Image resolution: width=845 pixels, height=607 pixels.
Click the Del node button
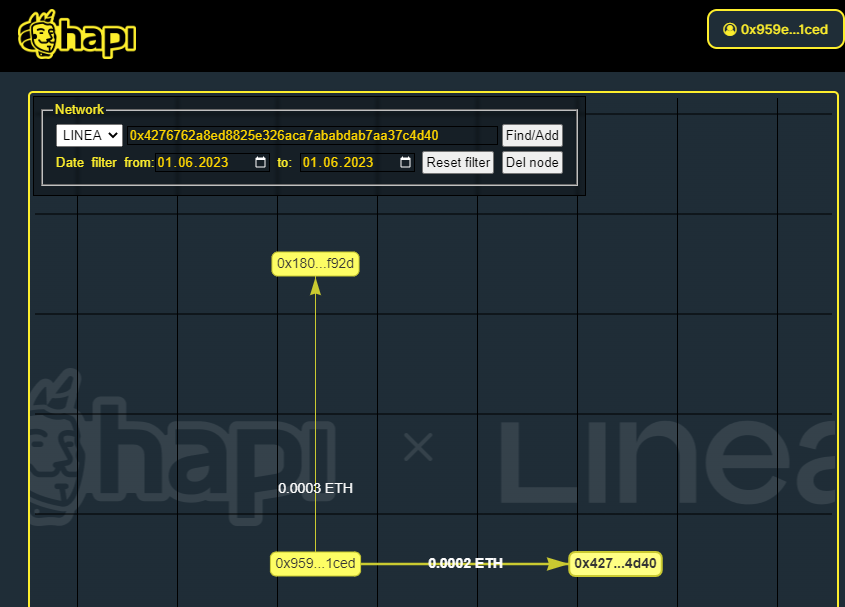point(532,162)
